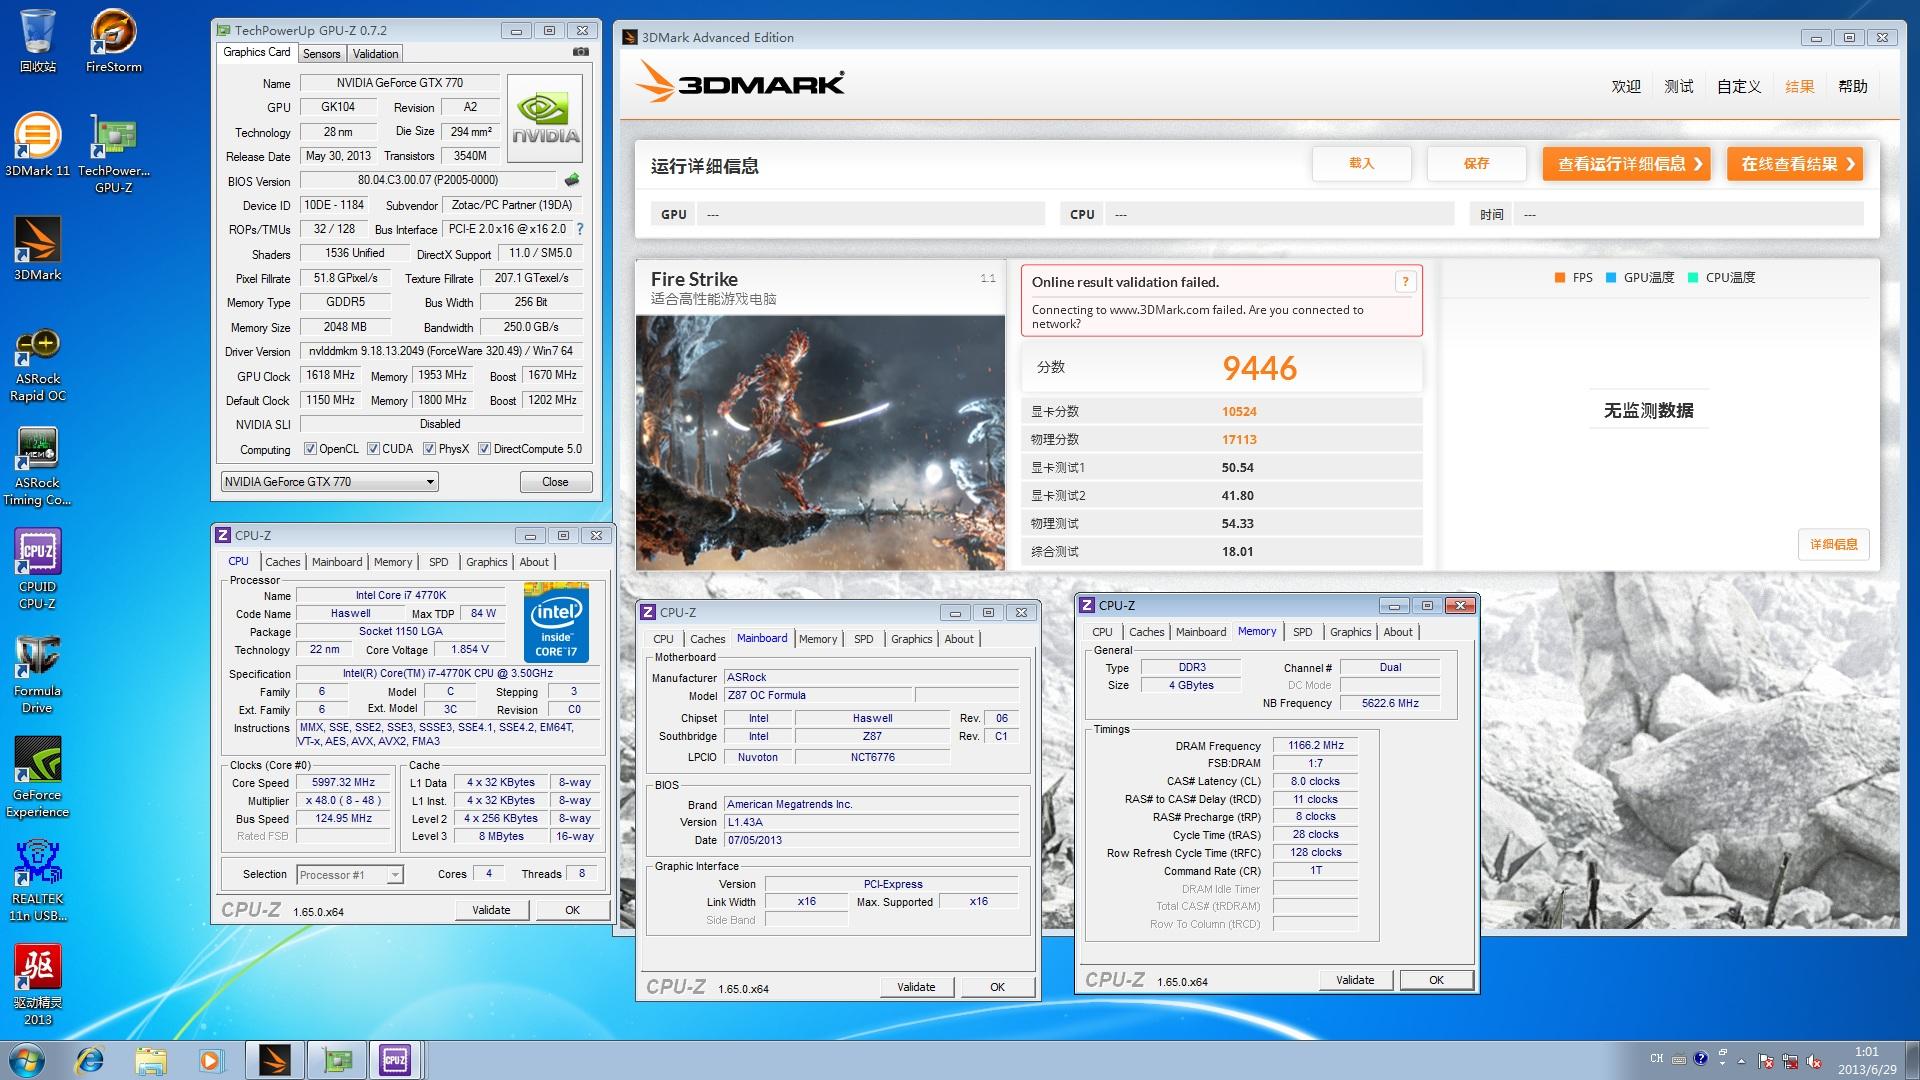The width and height of the screenshot is (1920, 1080).
Task: Switch to the Validation tab in GPU-Z
Action: tap(376, 54)
